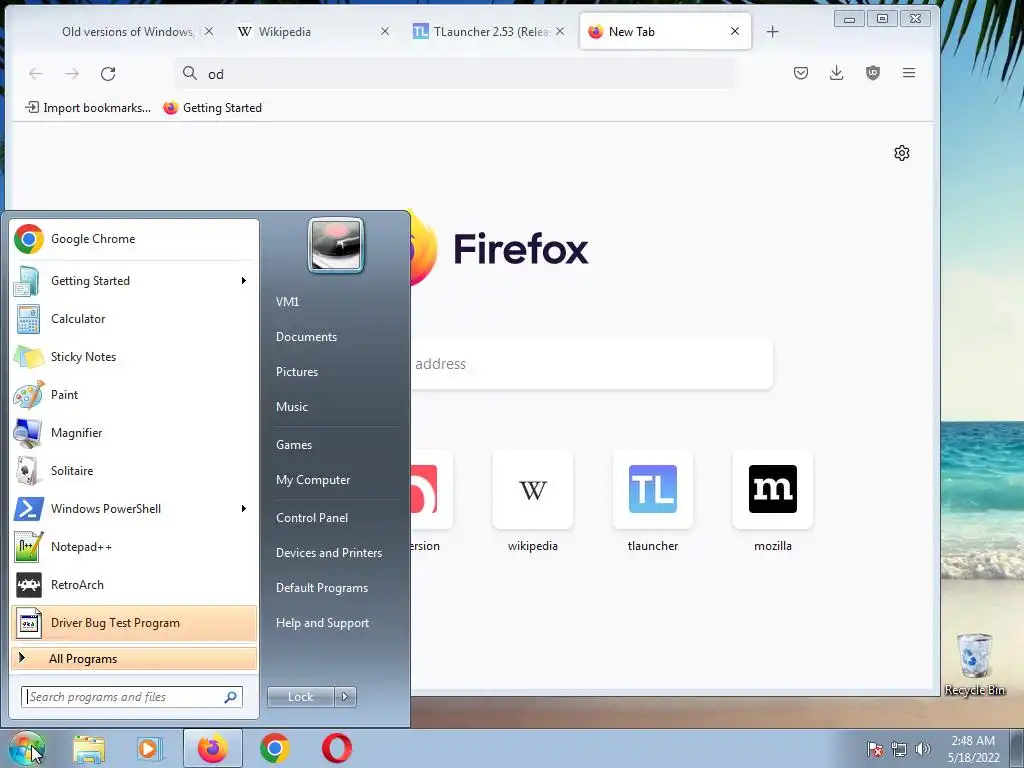Open a new Firefox tab
1024x768 pixels.
point(773,31)
